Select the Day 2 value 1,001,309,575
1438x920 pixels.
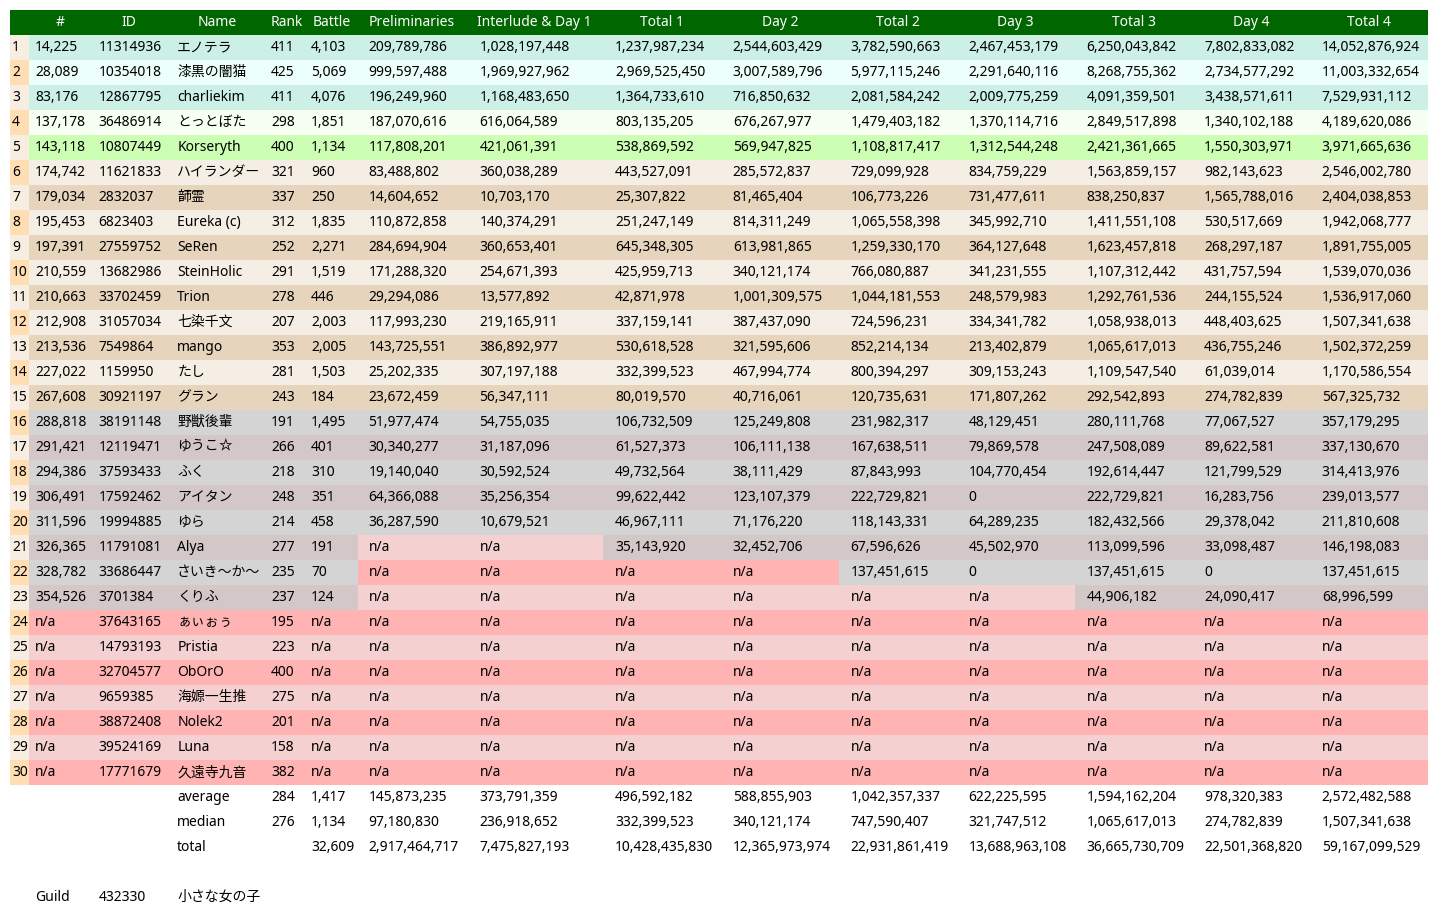777,296
